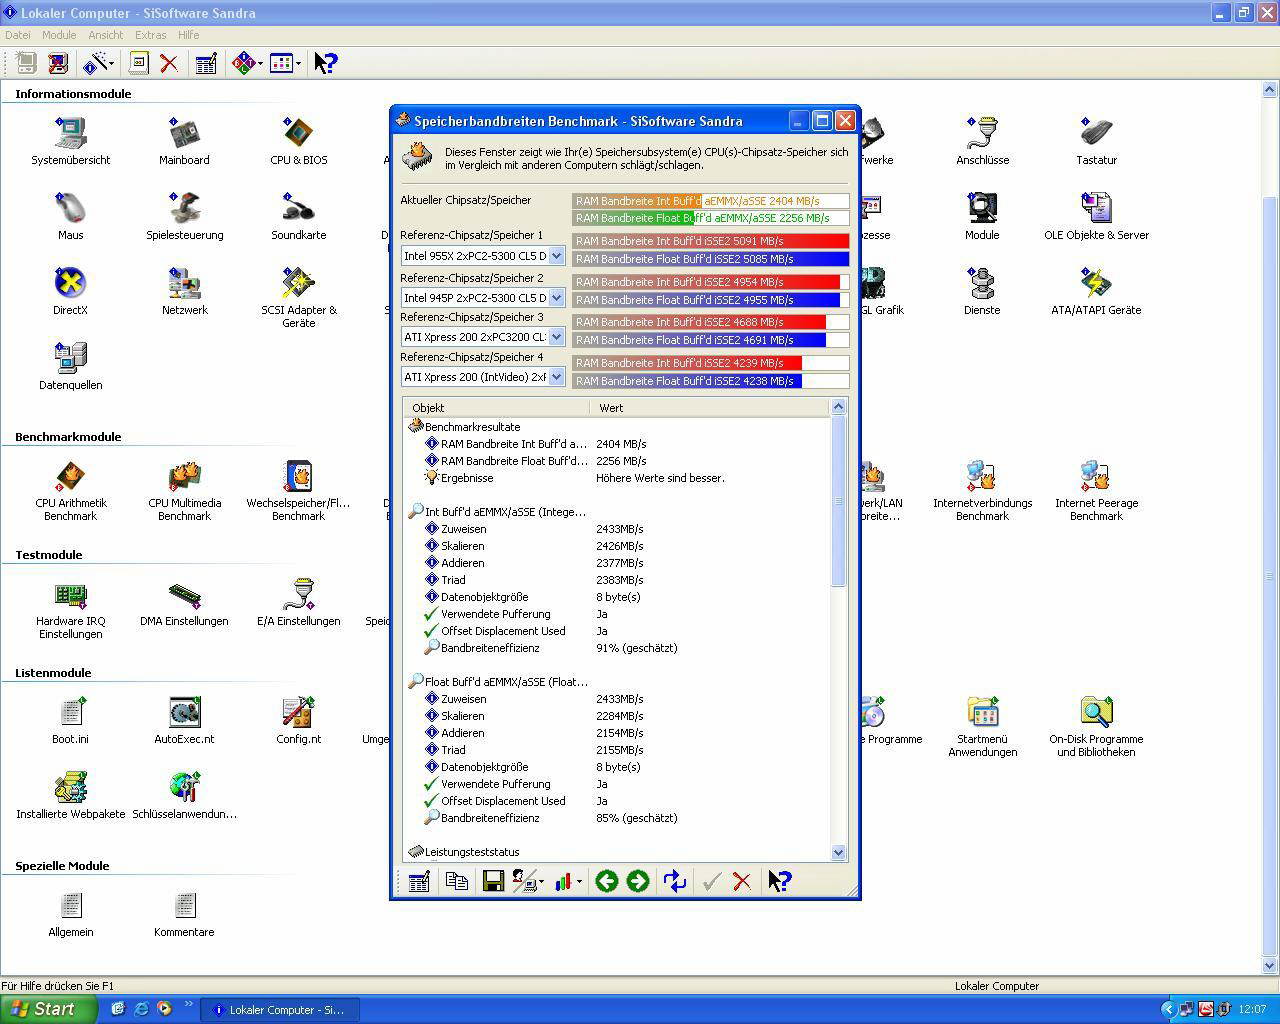Open the Datenquellen module
Viewport: 1280px width, 1024px height.
click(x=70, y=366)
